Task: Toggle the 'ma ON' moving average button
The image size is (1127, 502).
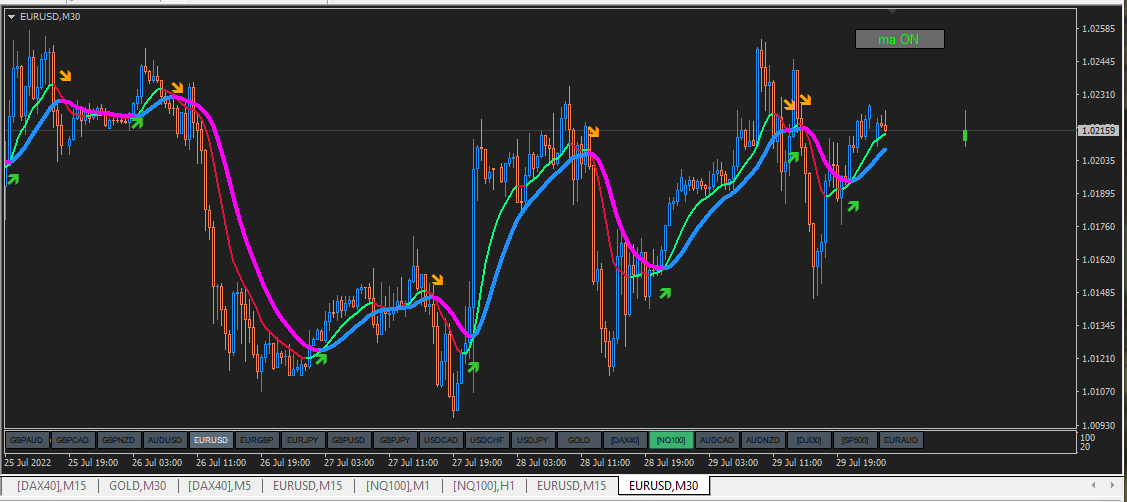Action: pyautogui.click(x=899, y=39)
